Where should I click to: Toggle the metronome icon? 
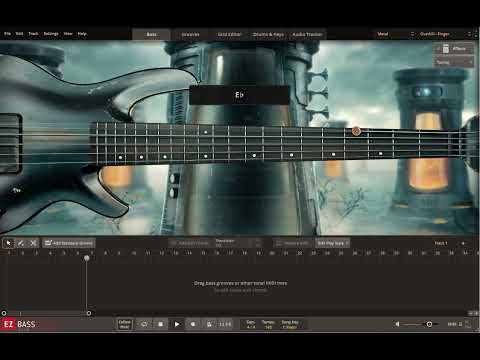(209, 324)
